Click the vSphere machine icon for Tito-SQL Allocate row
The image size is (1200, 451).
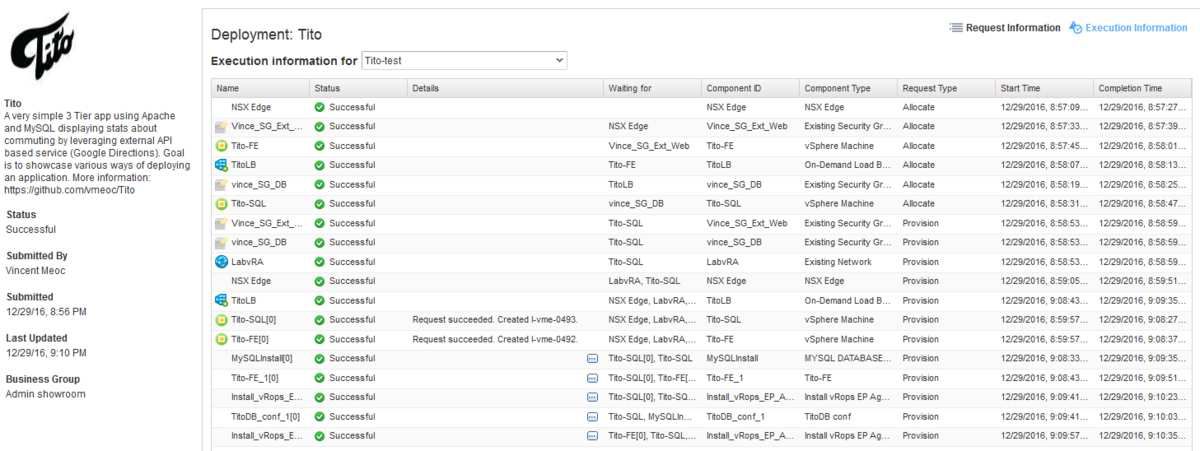221,204
